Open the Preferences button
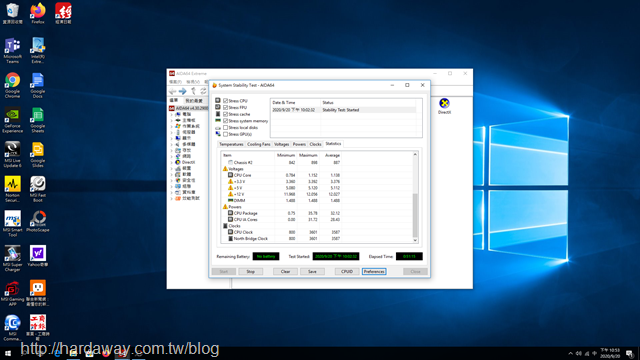The image size is (640, 360). pos(374,271)
